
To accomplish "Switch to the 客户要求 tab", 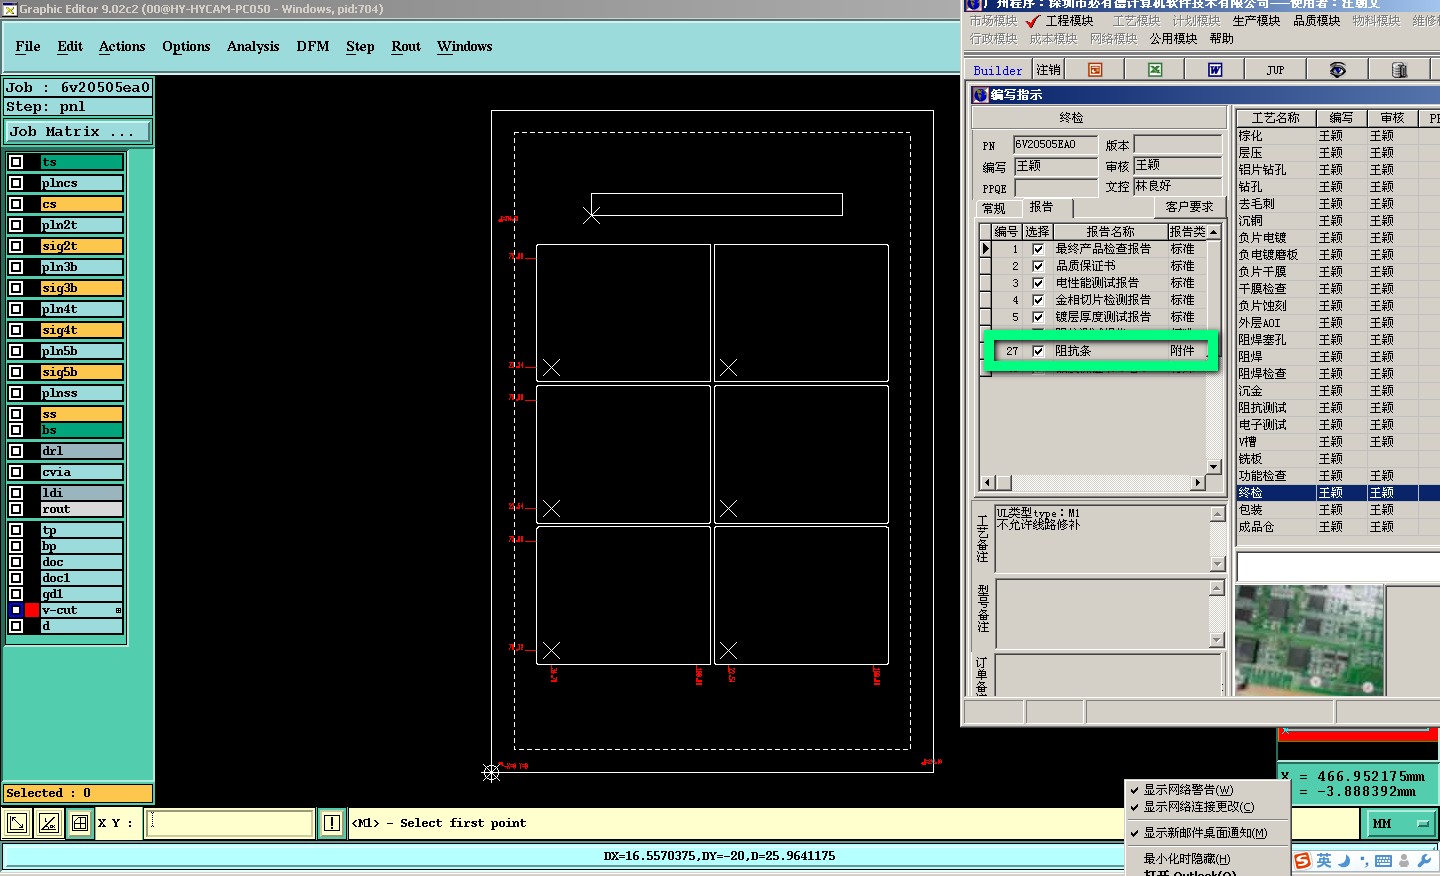I will [1188, 207].
